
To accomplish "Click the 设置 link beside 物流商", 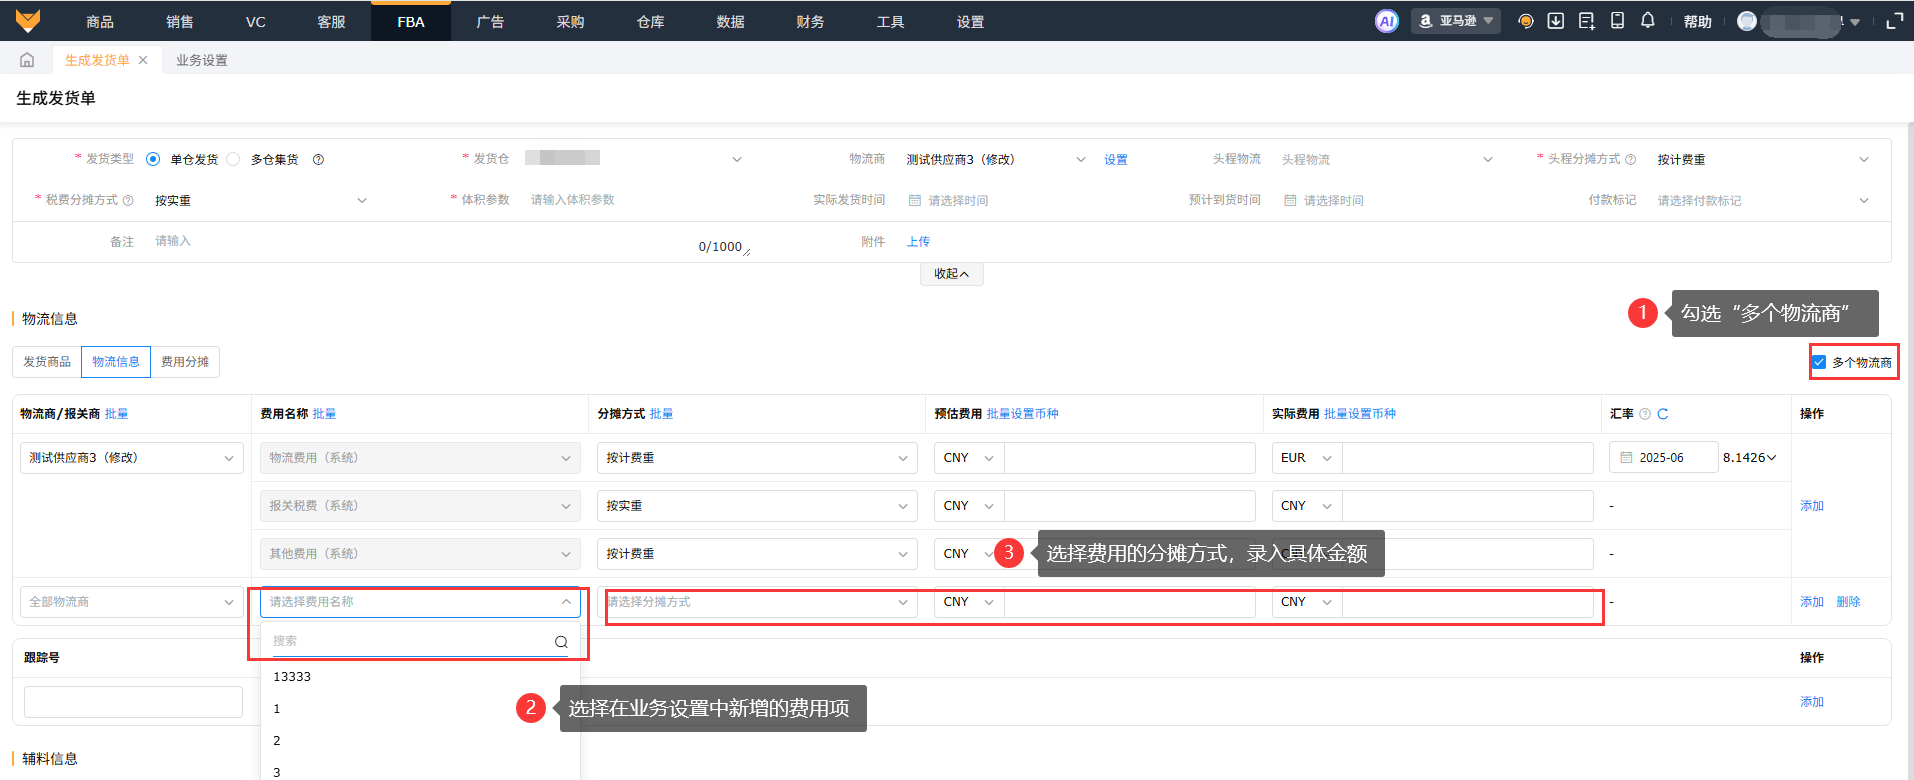I will [x=1116, y=160].
